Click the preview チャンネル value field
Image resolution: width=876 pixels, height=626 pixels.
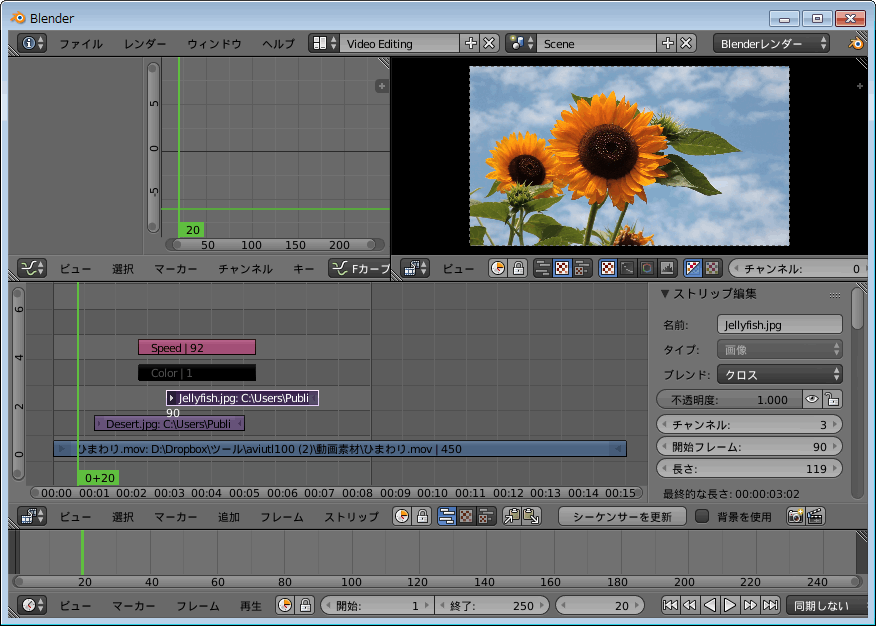pos(799,269)
